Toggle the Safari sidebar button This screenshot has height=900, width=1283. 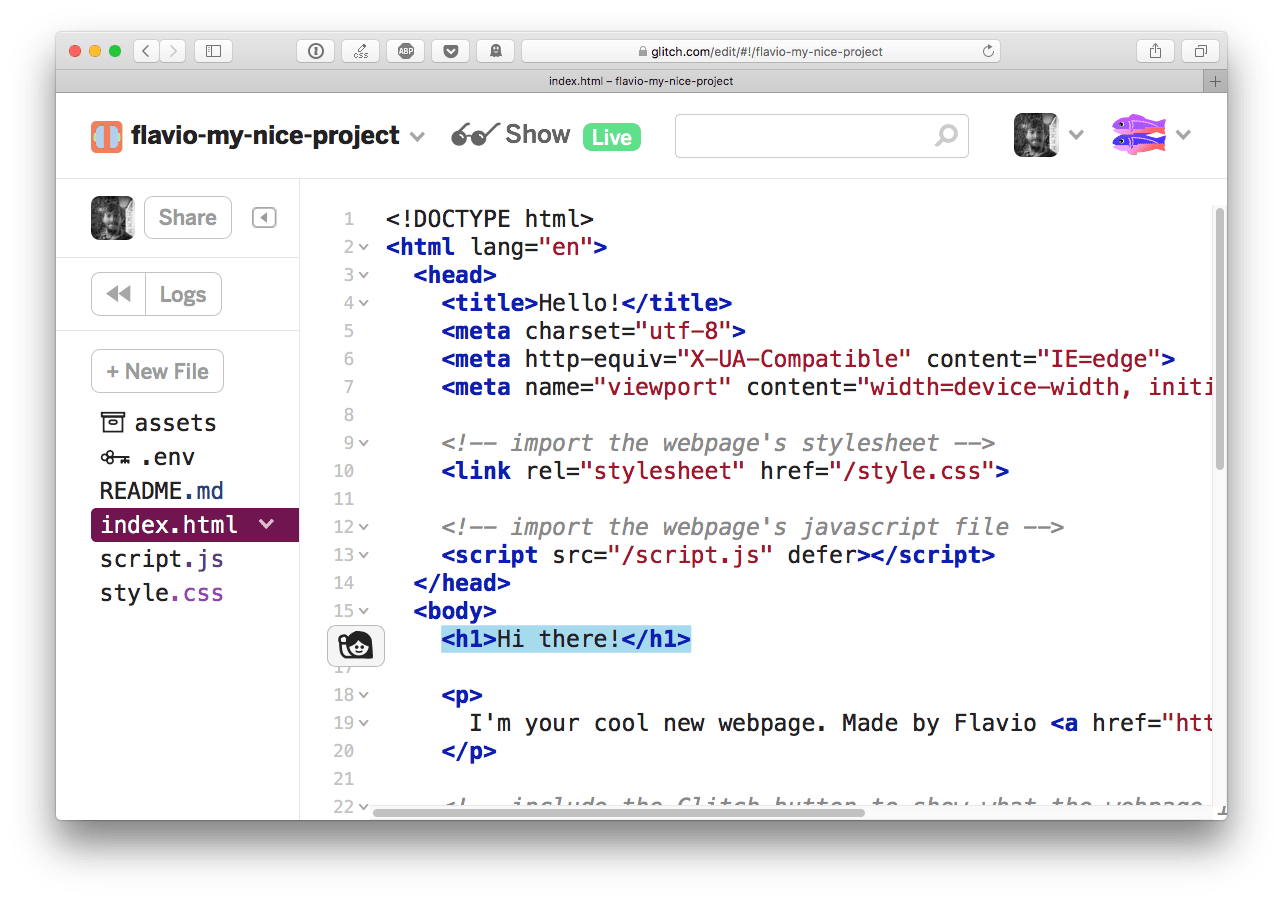(213, 51)
